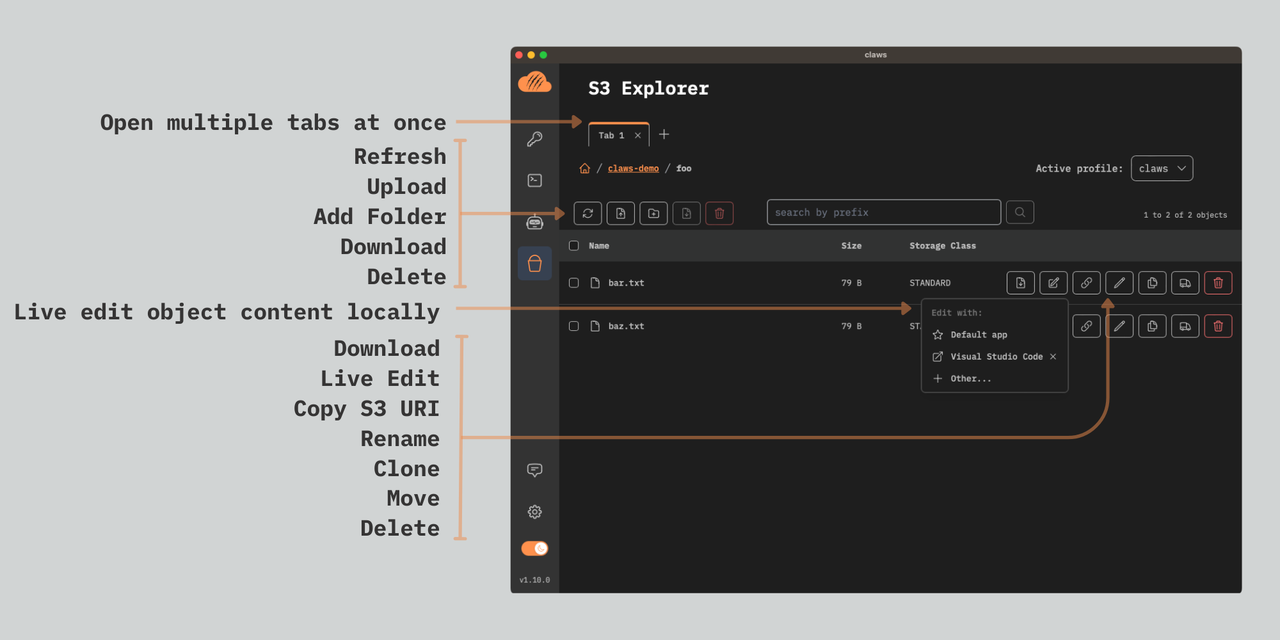
Task: Download bar.txt using its row button
Action: click(x=1021, y=283)
